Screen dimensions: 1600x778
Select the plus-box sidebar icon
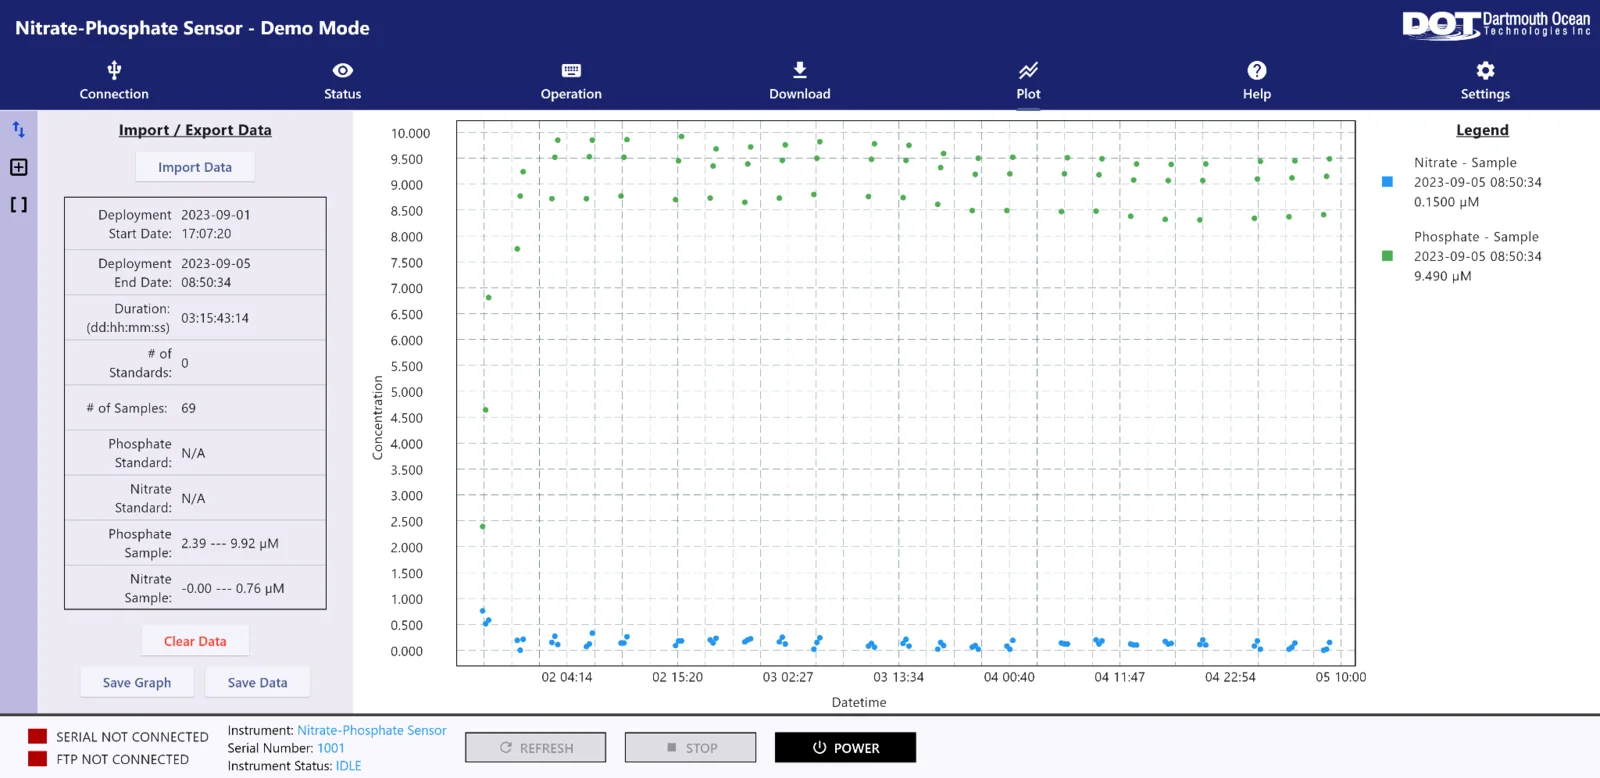pos(18,167)
